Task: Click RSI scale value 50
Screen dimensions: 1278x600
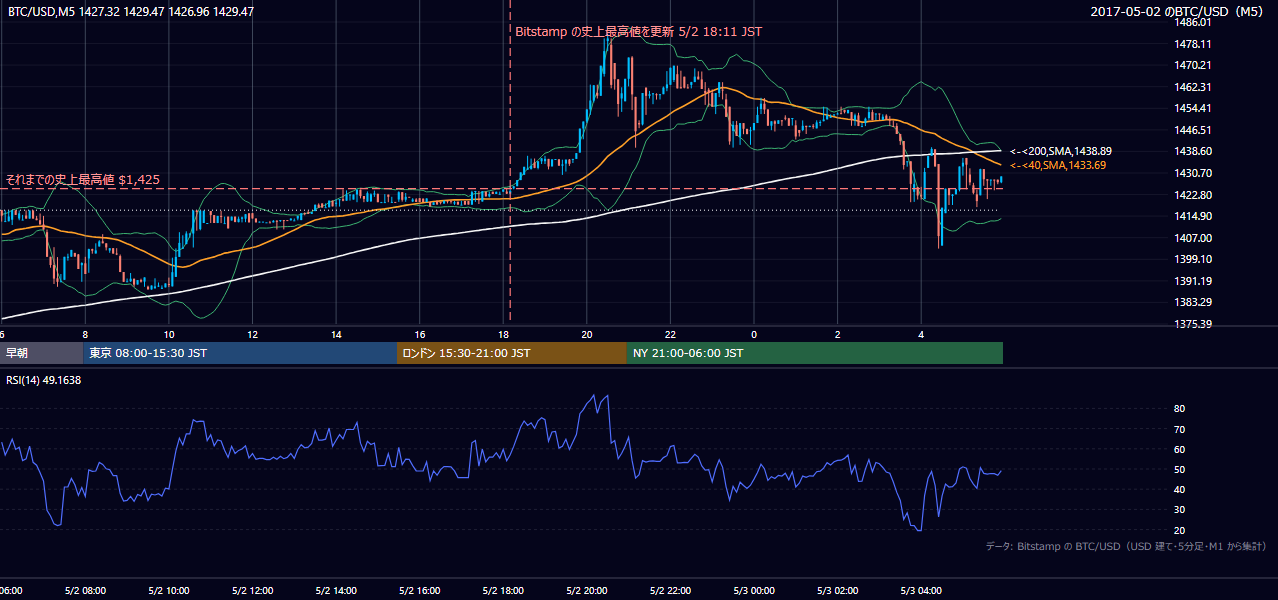Action: click(1179, 469)
